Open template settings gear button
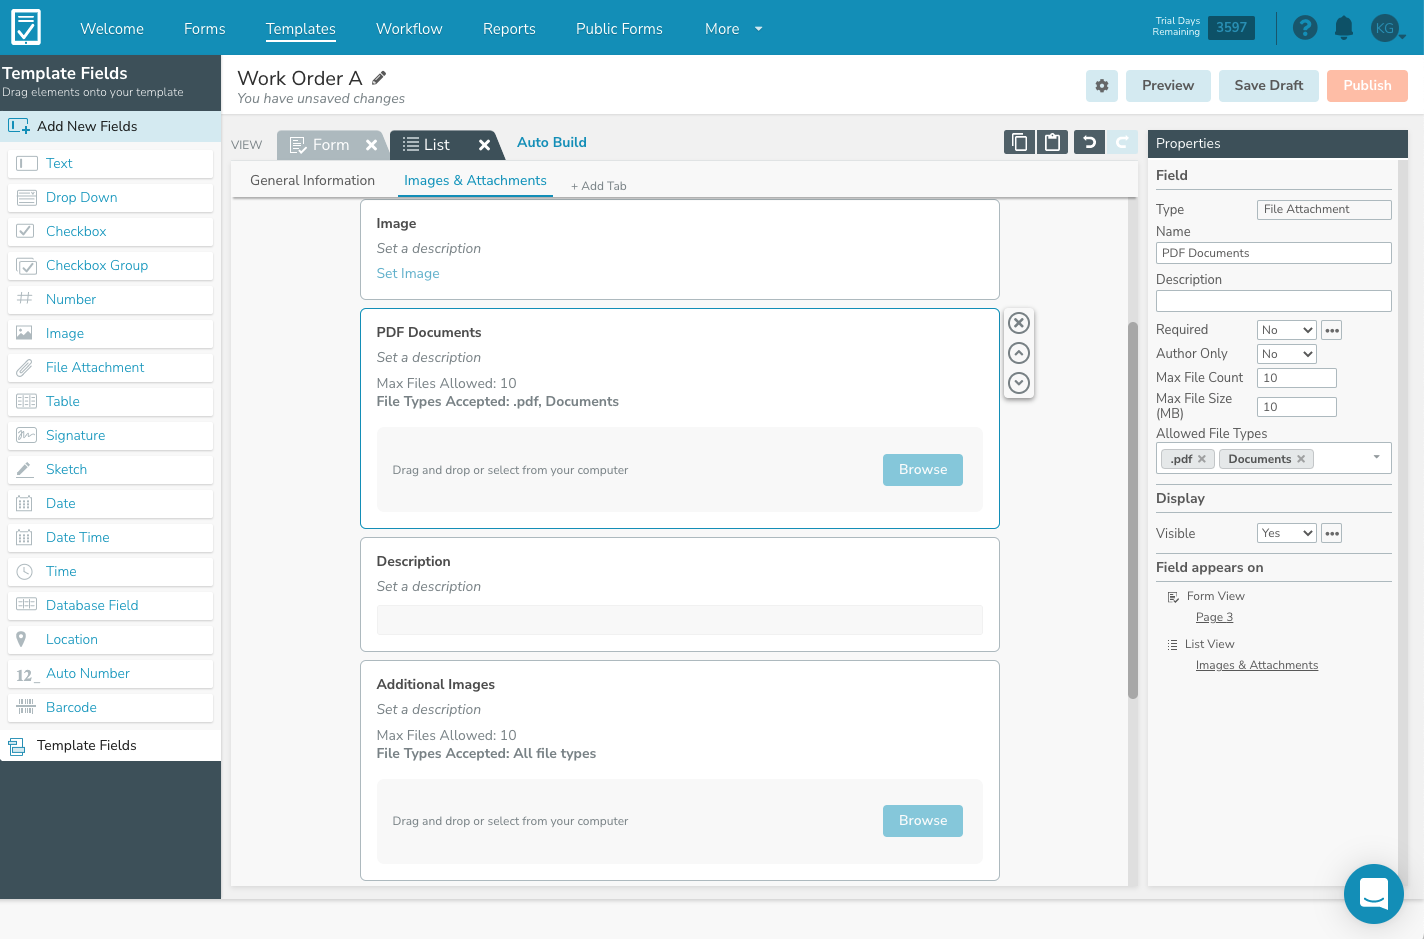 point(1102,86)
